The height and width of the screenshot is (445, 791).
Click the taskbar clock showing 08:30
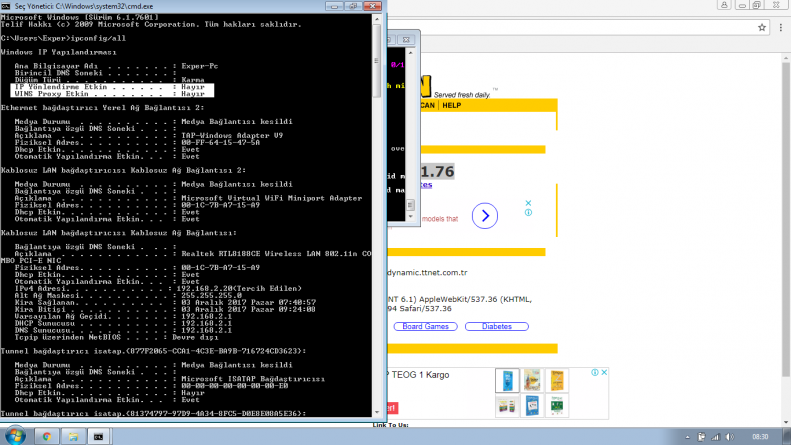pyautogui.click(x=760, y=437)
